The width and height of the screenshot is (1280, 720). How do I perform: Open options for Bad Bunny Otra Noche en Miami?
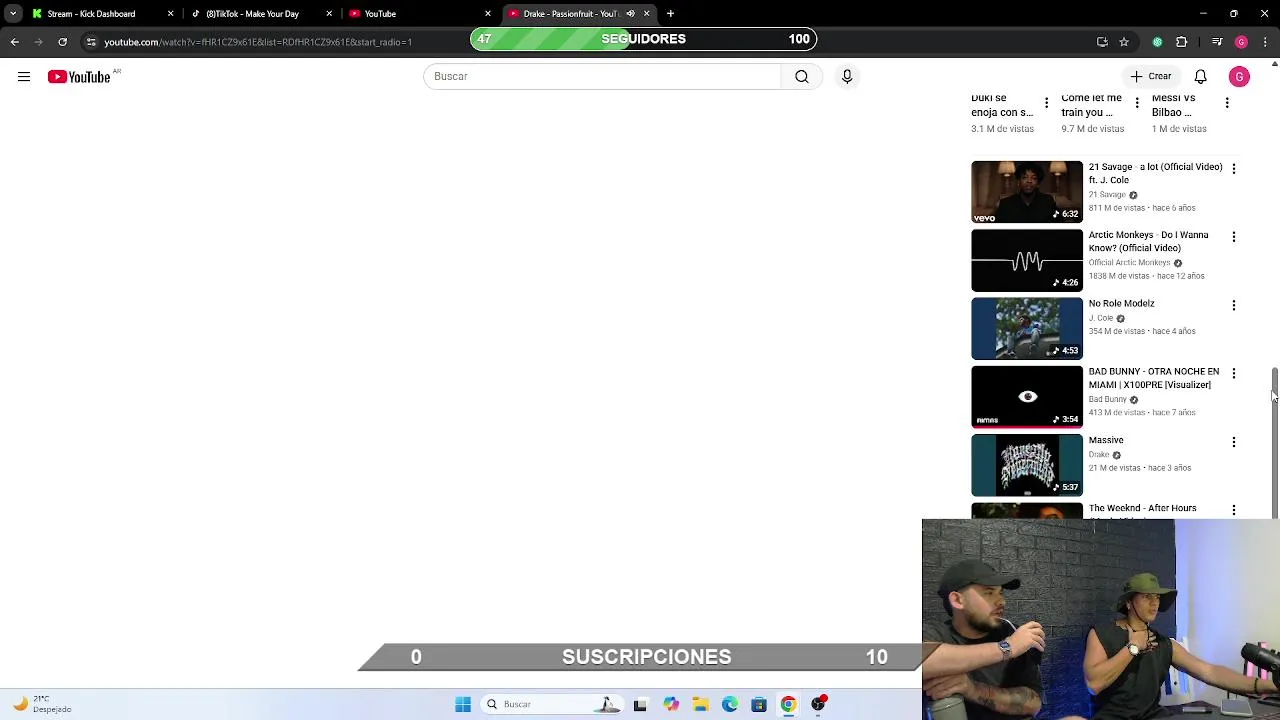coord(1233,373)
